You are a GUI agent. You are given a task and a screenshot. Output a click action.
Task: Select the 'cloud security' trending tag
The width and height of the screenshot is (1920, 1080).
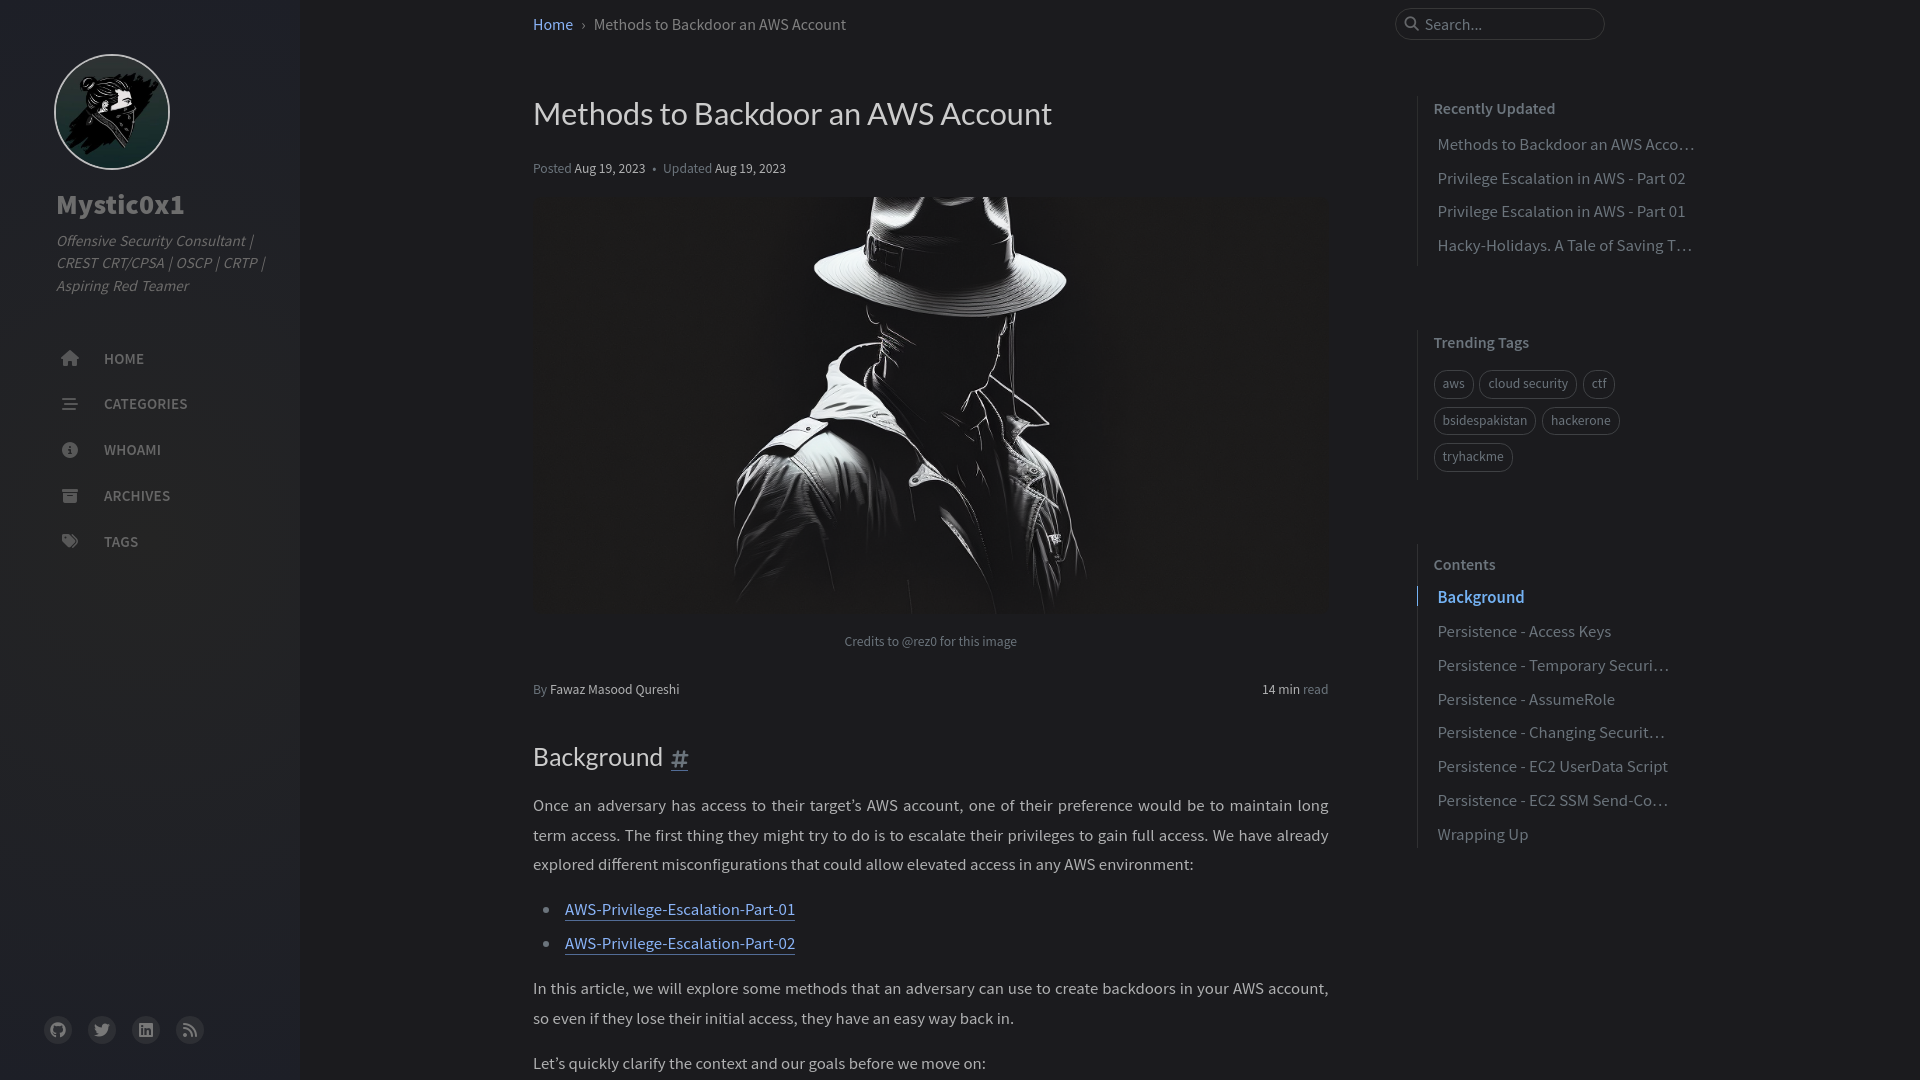[1527, 384]
